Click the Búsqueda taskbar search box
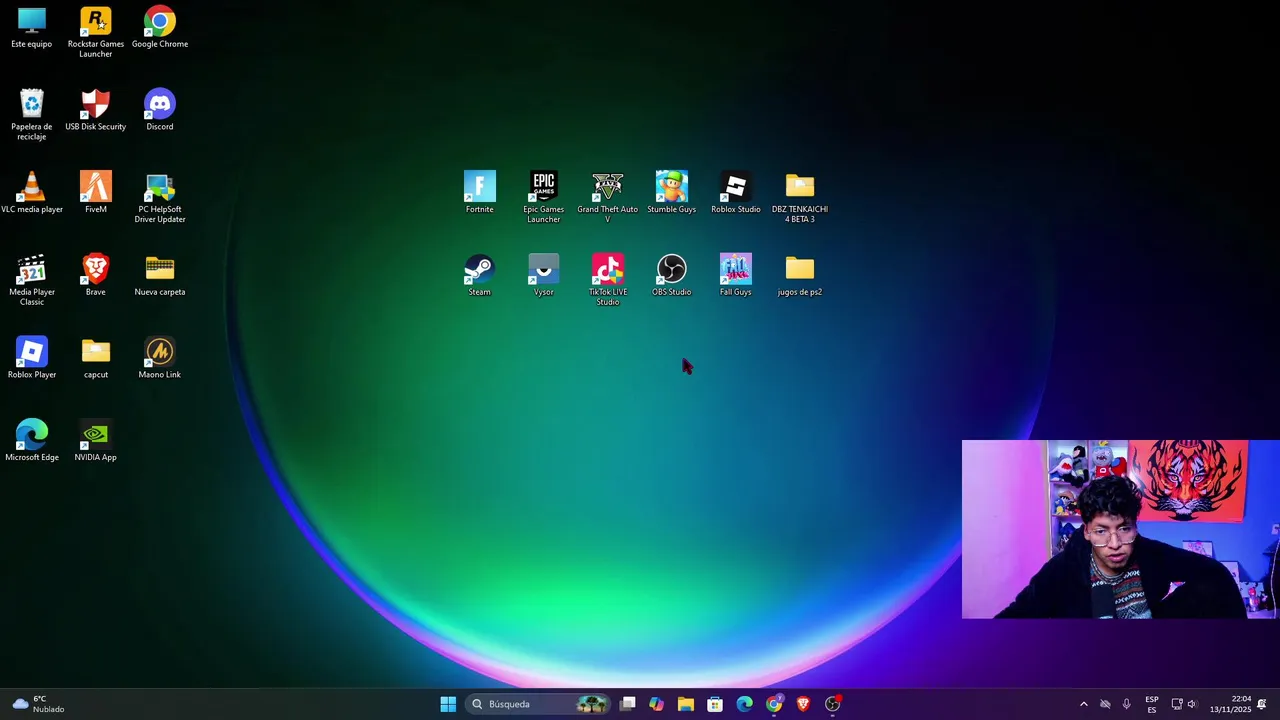 click(x=538, y=704)
